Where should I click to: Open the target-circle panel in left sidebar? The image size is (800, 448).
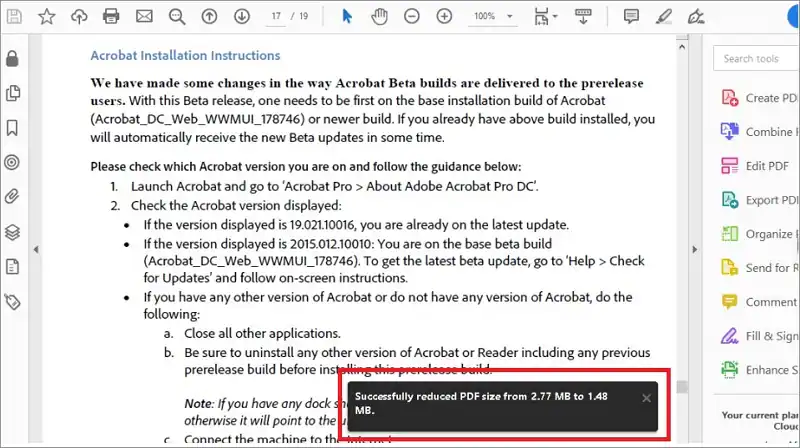coord(12,162)
